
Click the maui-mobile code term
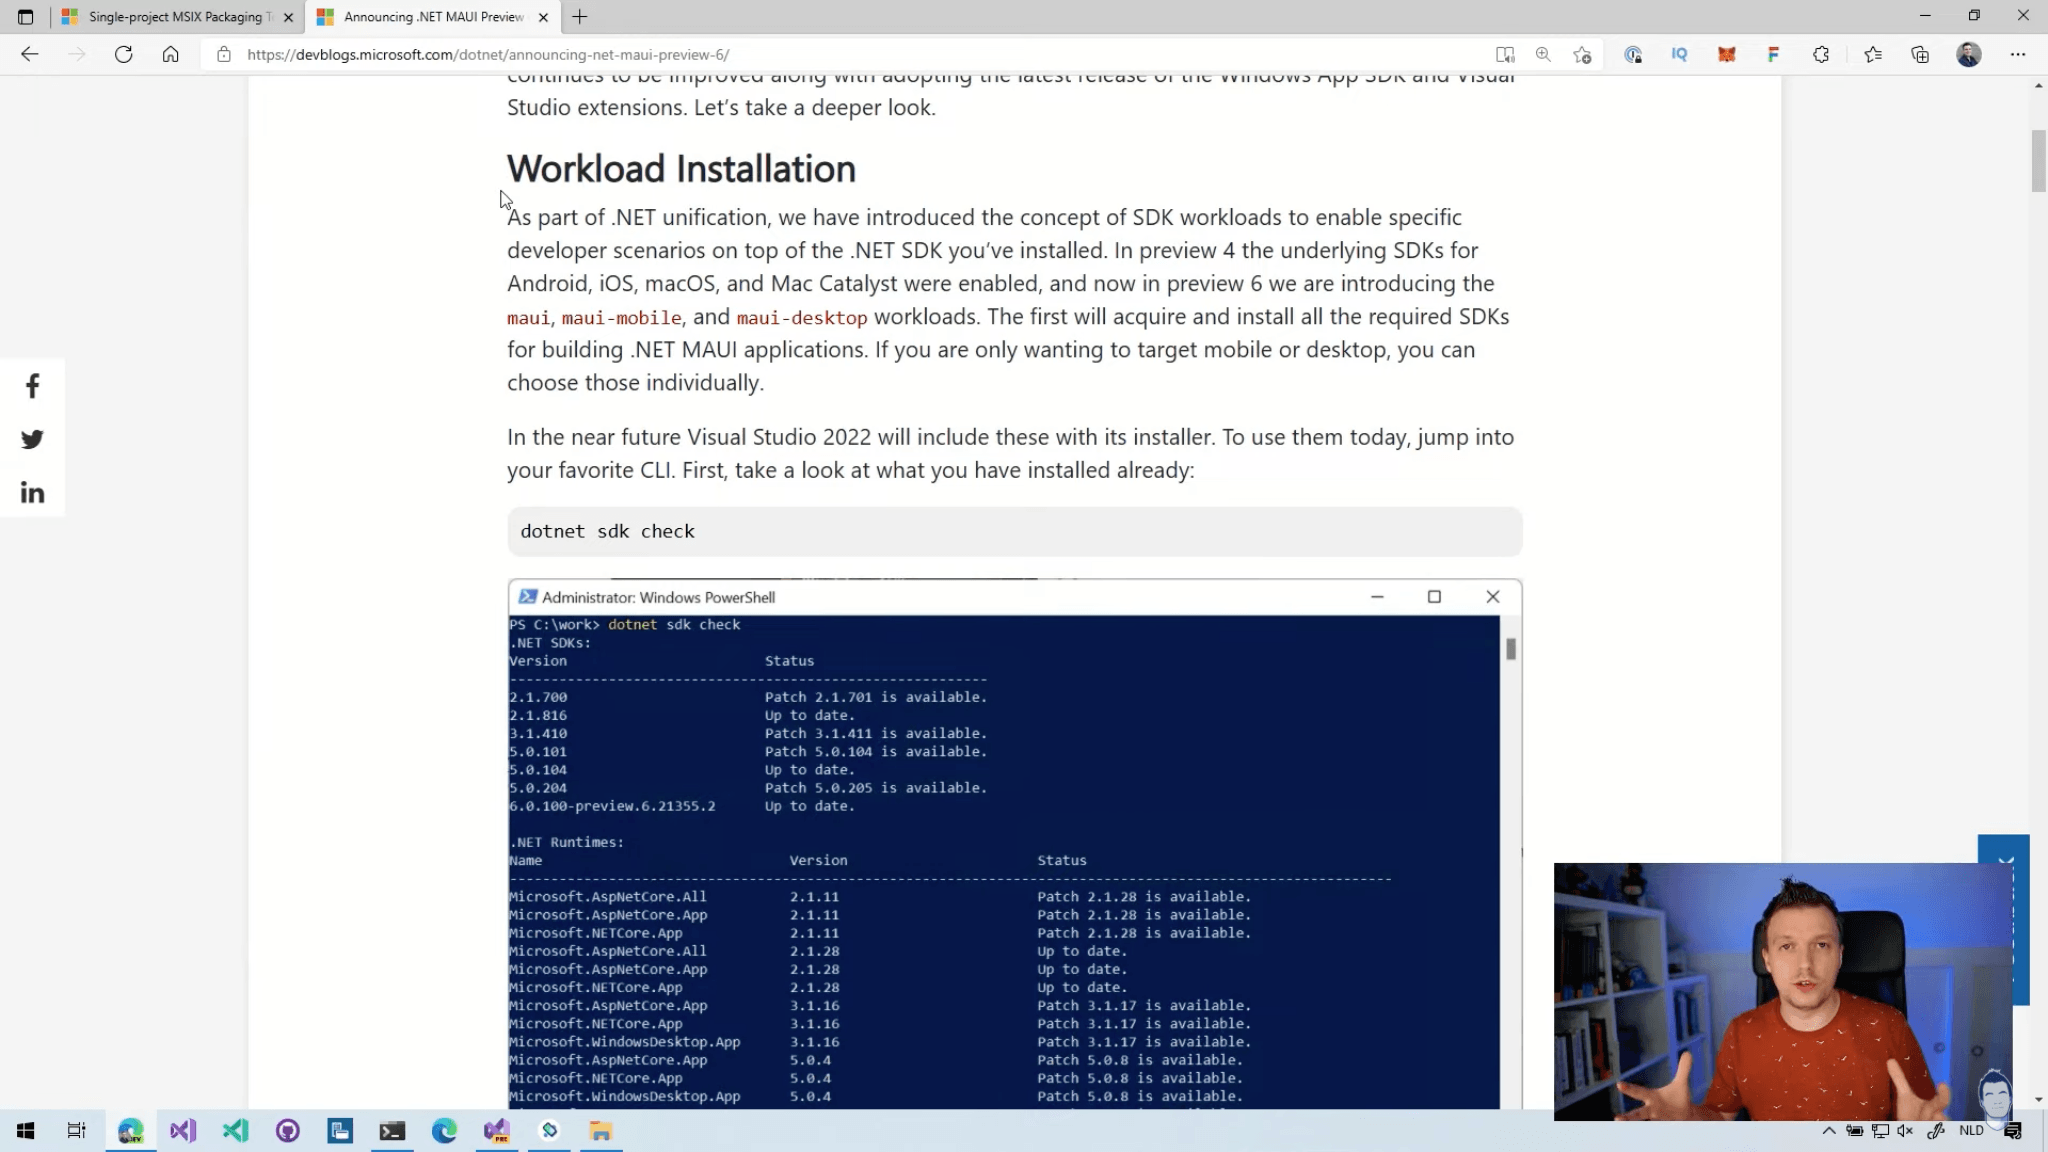[x=621, y=318]
